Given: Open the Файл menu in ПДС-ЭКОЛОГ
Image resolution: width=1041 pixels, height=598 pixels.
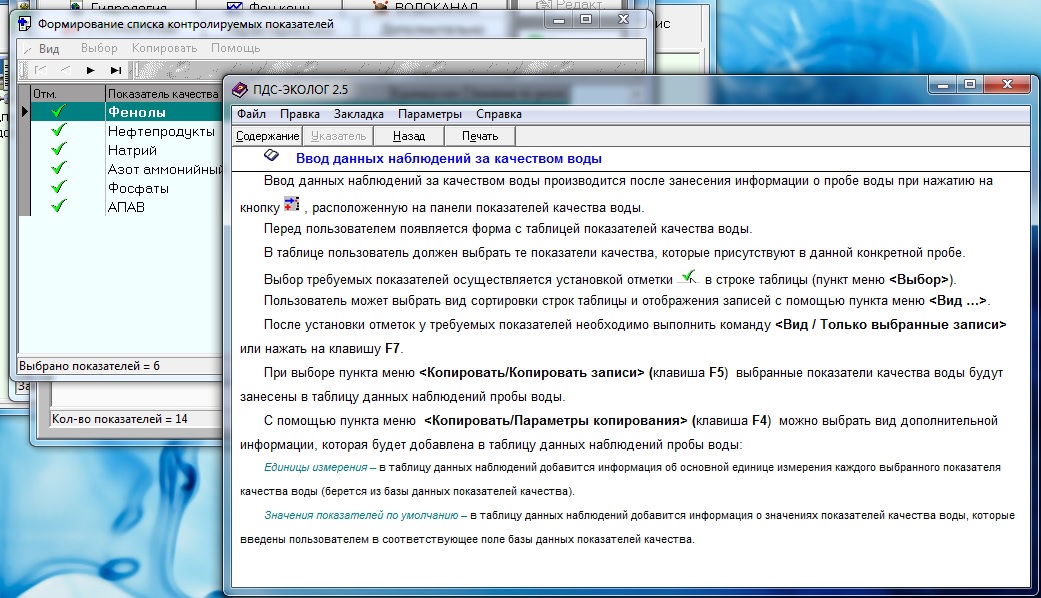Looking at the screenshot, I should [x=251, y=114].
